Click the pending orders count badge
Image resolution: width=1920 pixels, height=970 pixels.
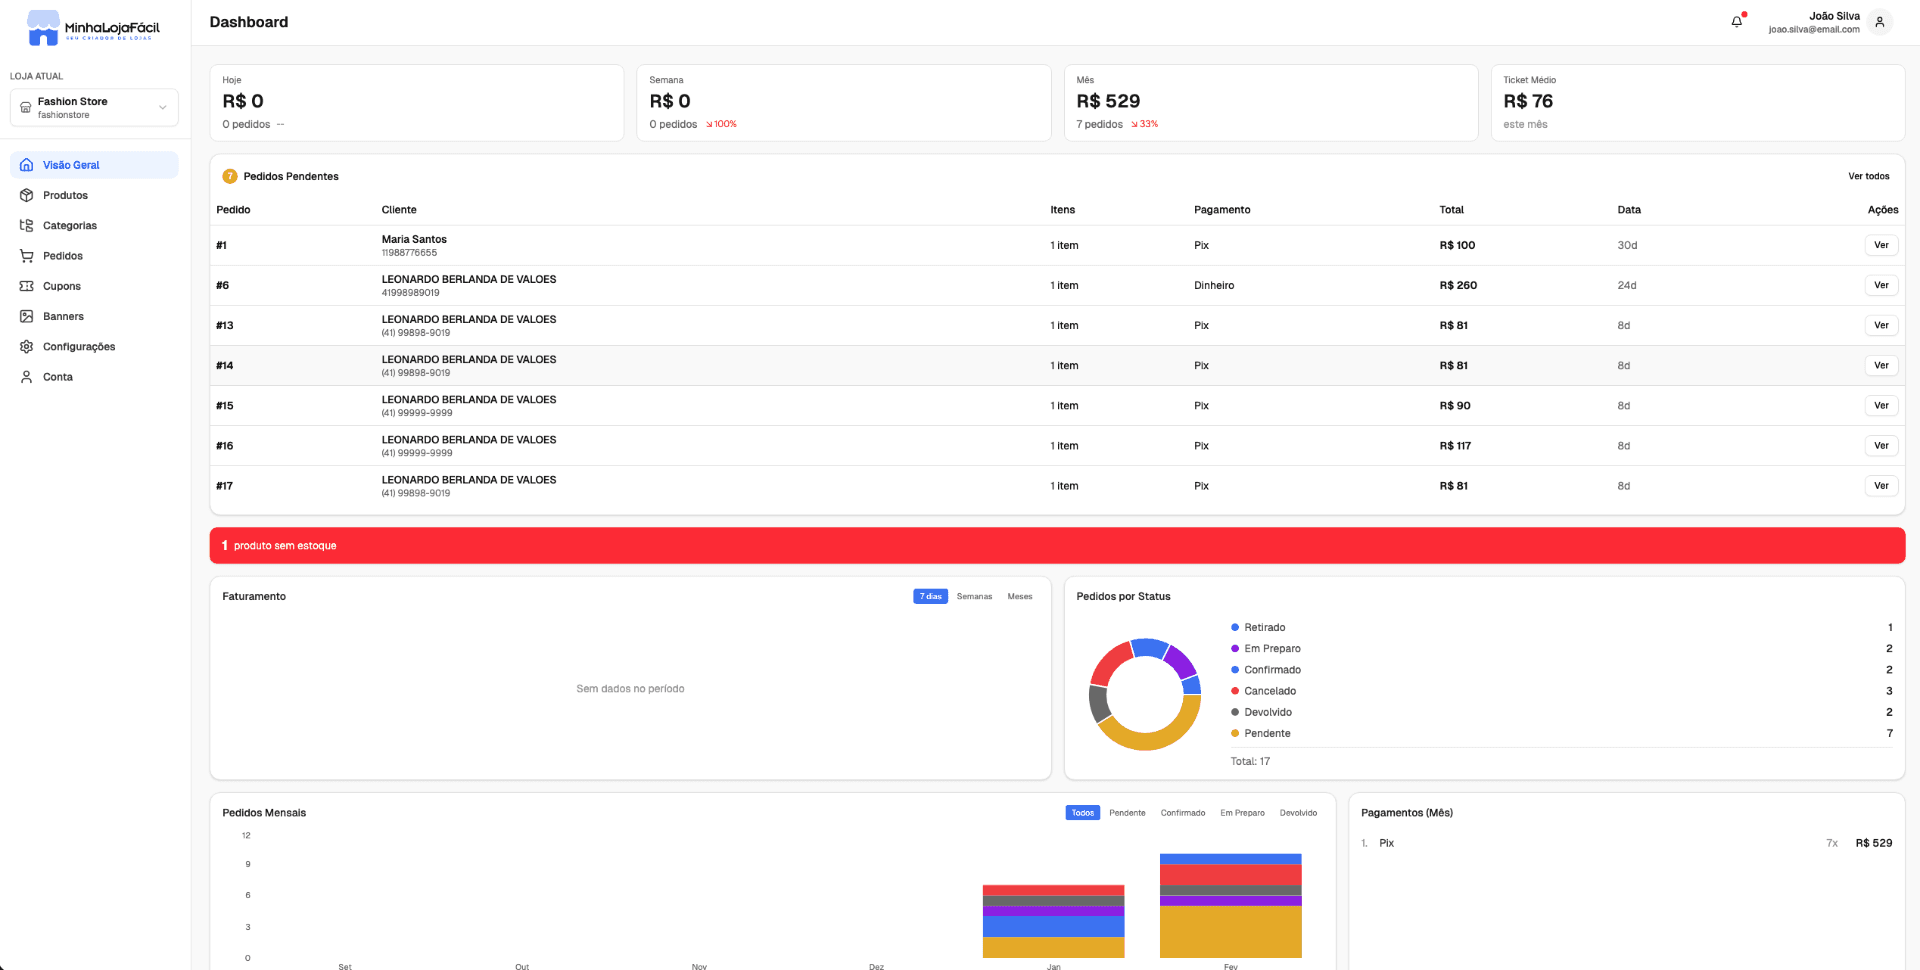pyautogui.click(x=230, y=176)
